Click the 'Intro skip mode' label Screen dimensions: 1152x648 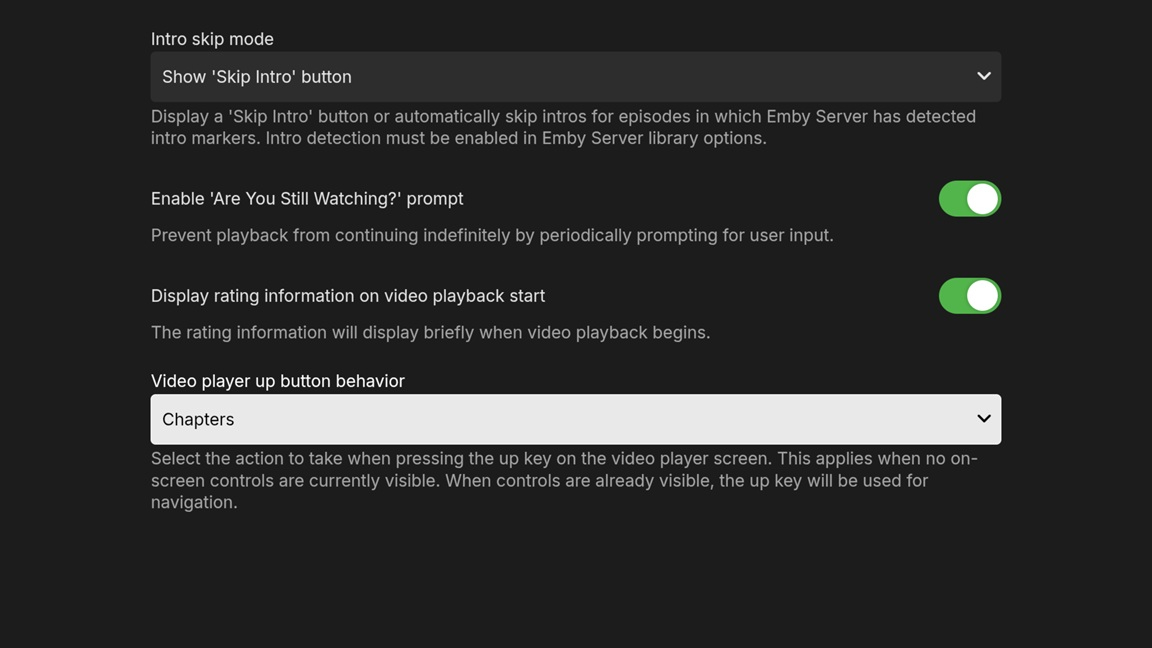pyautogui.click(x=212, y=39)
